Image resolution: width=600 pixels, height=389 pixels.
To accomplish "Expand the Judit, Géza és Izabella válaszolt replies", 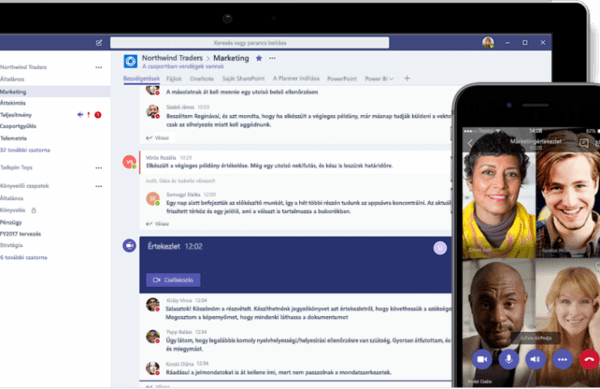I will [x=180, y=181].
